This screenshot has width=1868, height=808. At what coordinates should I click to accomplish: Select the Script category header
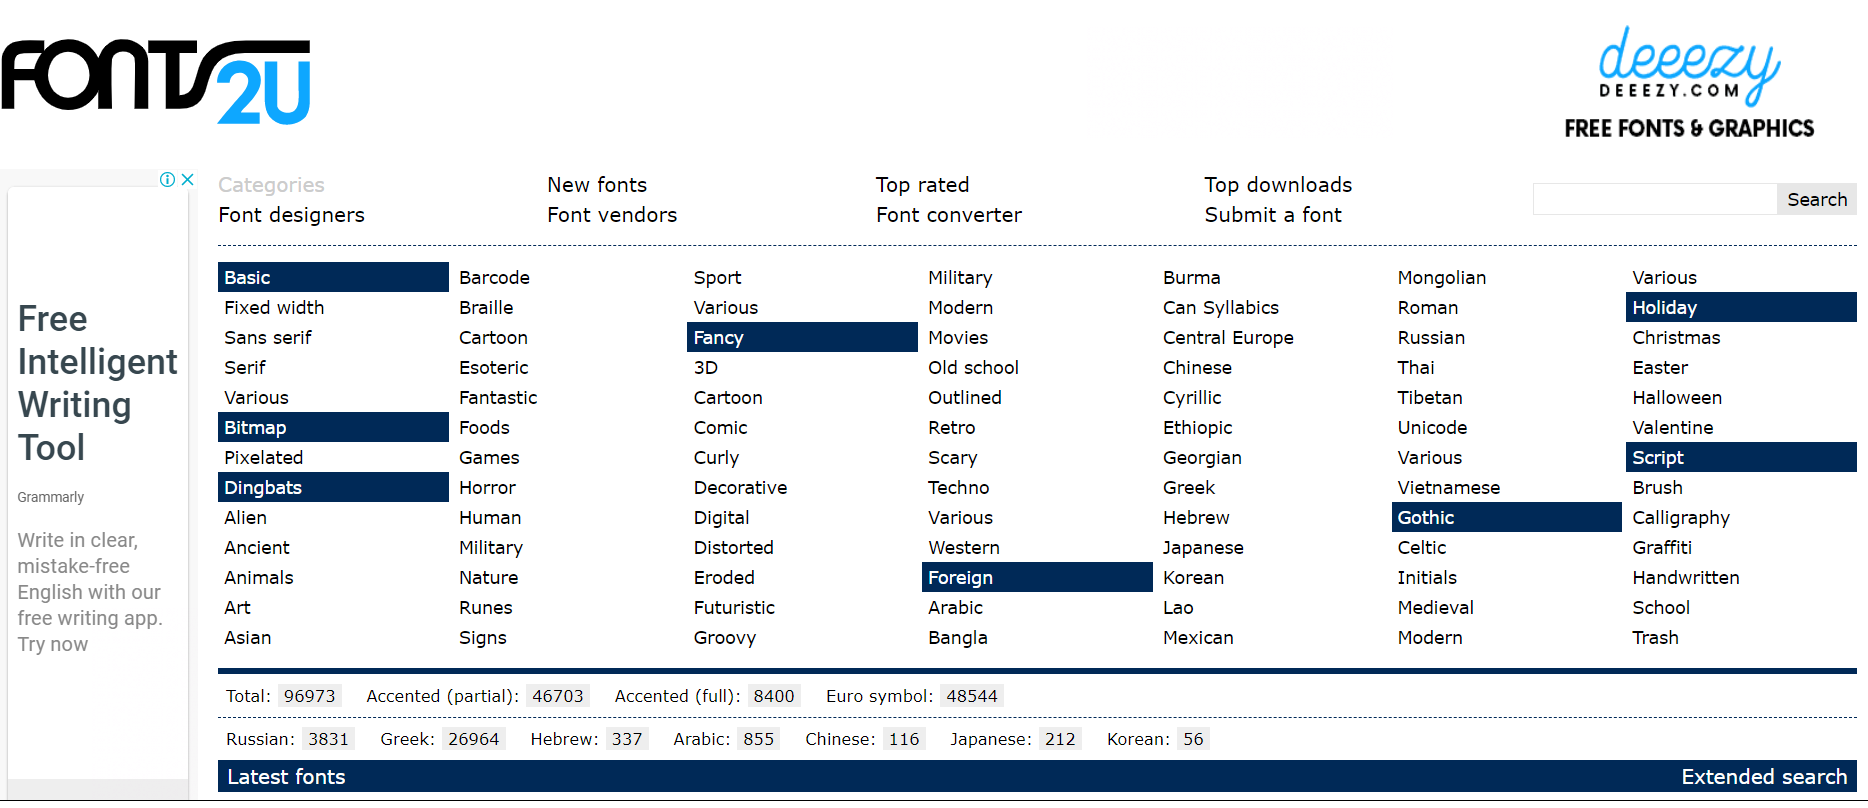coord(1741,457)
